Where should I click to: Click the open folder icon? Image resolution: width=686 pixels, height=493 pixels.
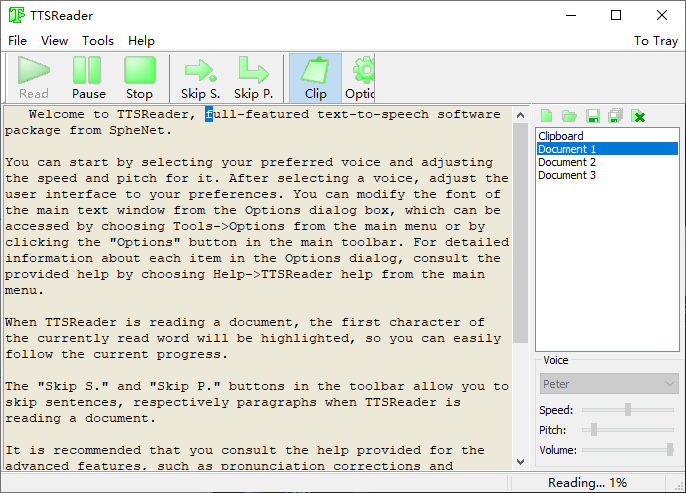pos(569,116)
